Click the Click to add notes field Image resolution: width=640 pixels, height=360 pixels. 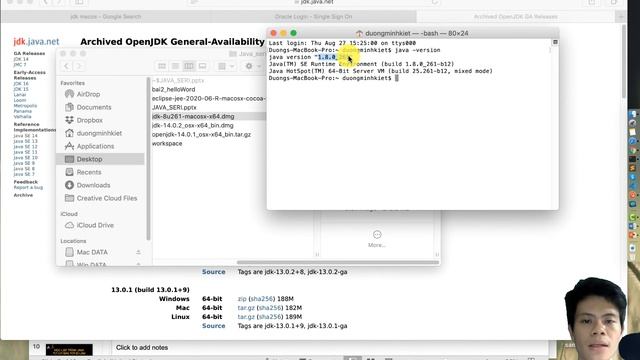(x=142, y=348)
